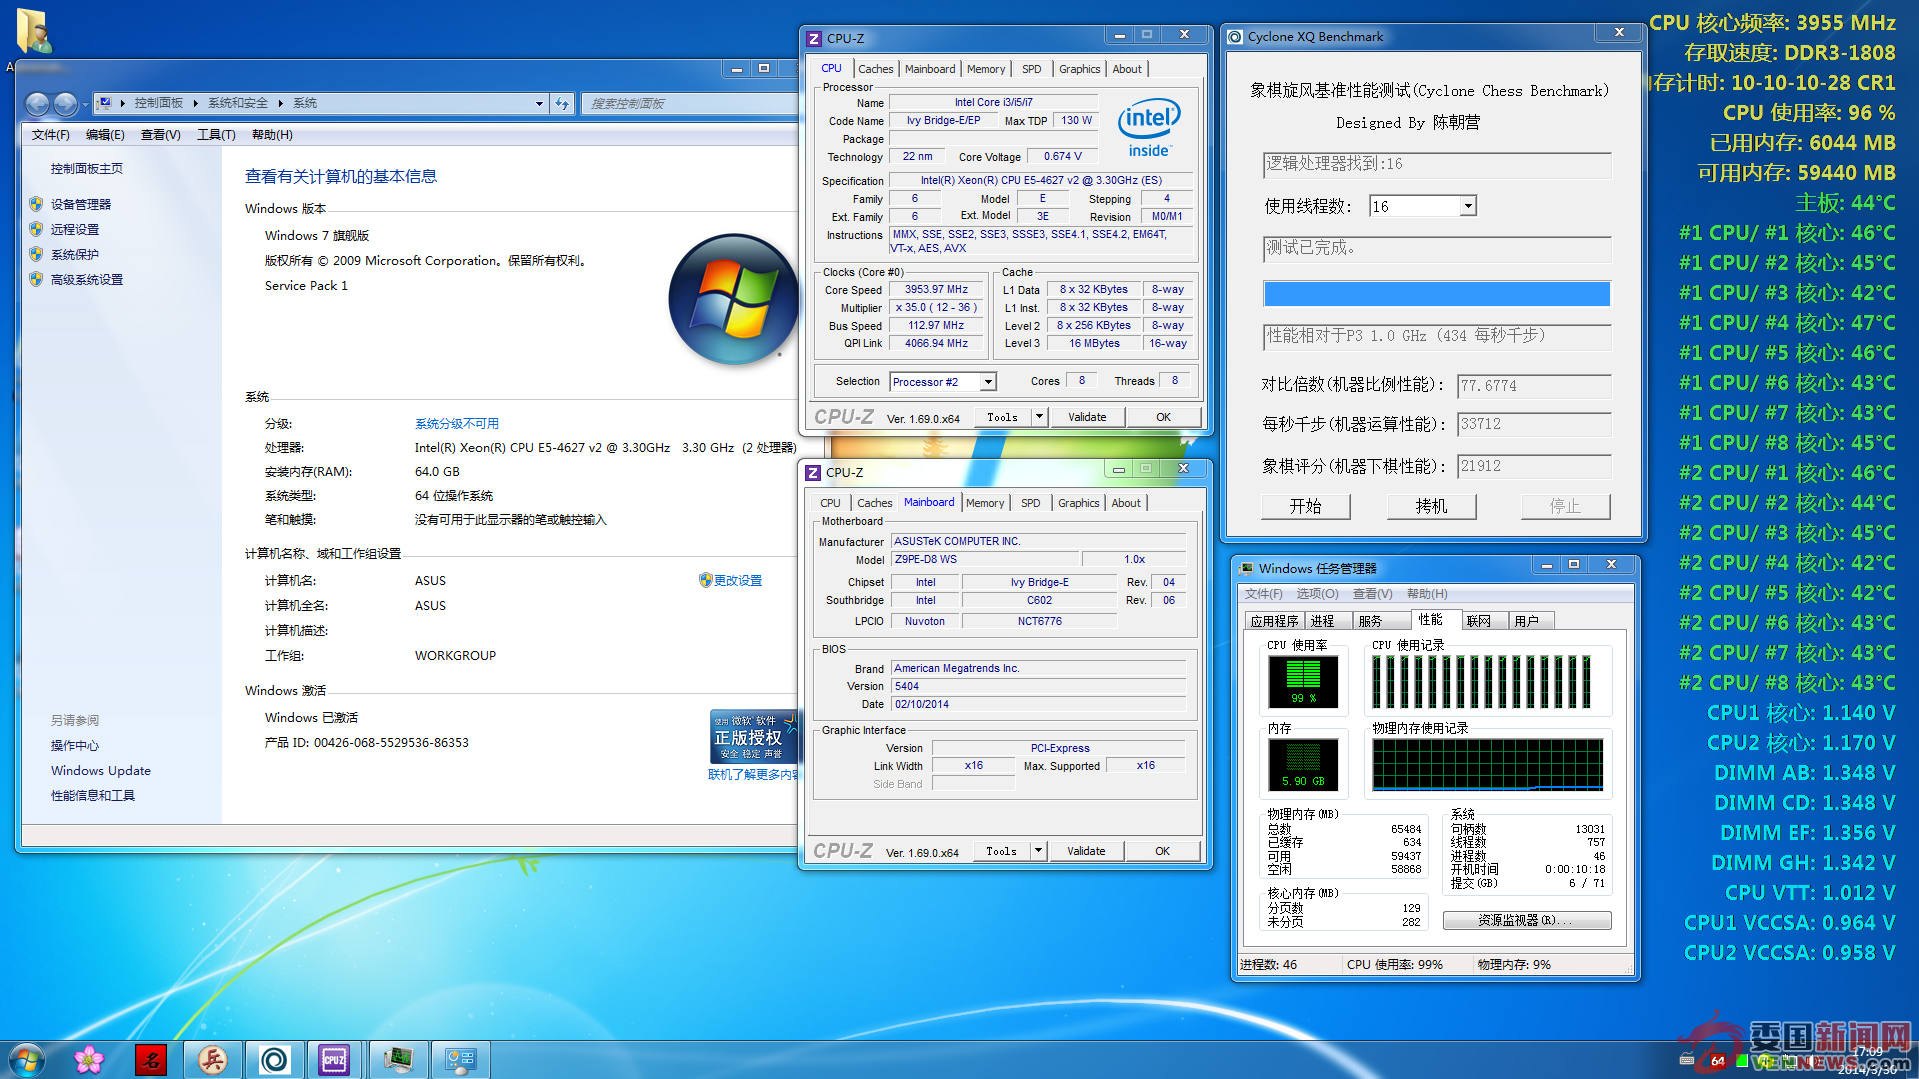1919x1079 pixels.
Task: Click the Windows 7 logo in System window
Action: (733, 299)
